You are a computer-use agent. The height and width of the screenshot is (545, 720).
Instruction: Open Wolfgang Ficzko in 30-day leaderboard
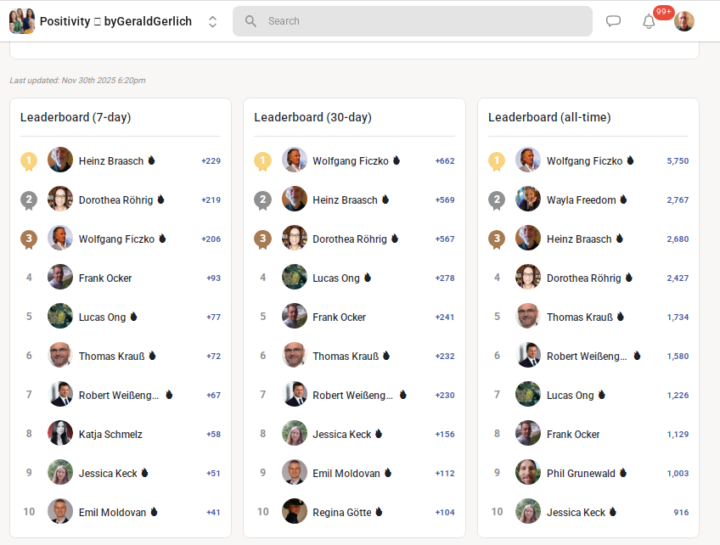click(x=350, y=161)
